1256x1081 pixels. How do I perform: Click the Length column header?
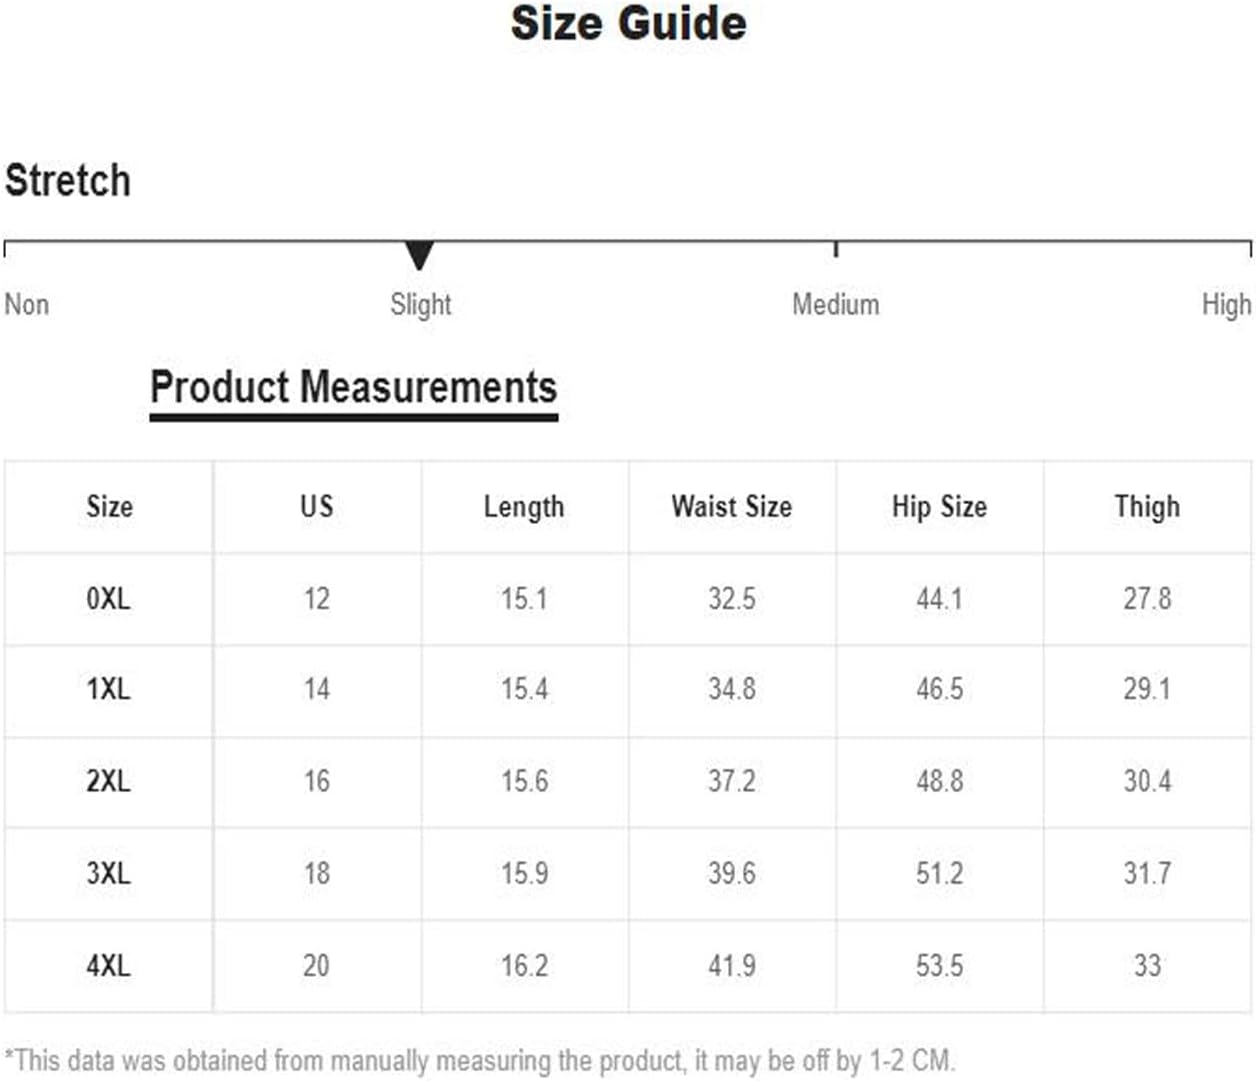point(524,507)
